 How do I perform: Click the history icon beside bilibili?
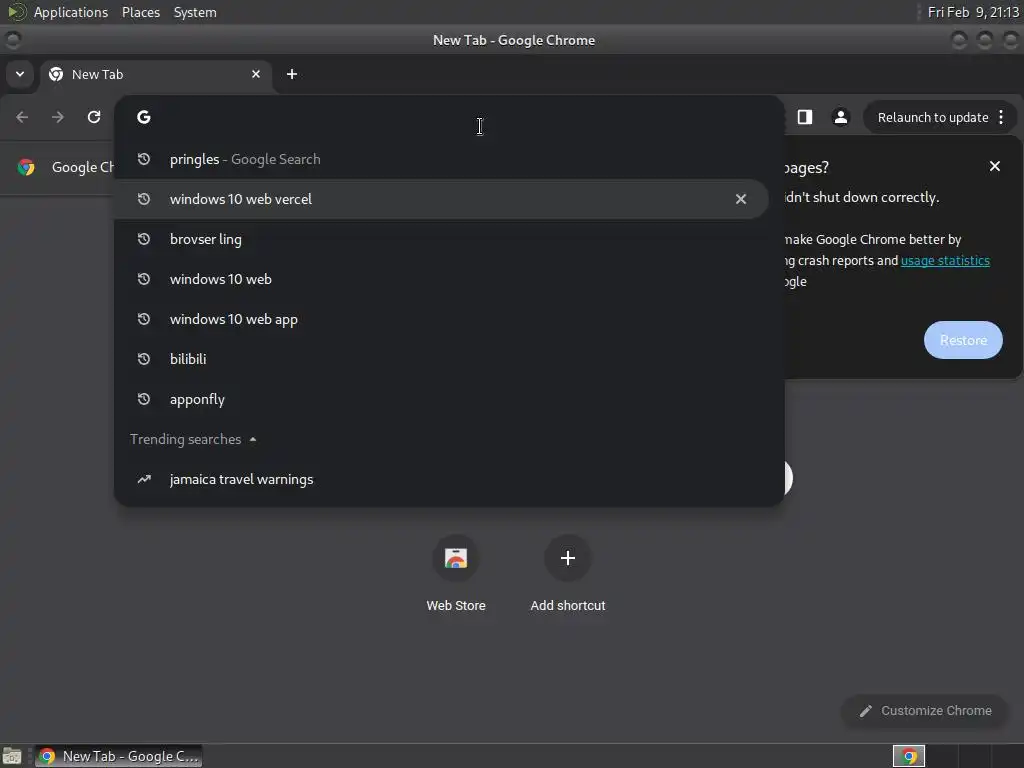[144, 359]
